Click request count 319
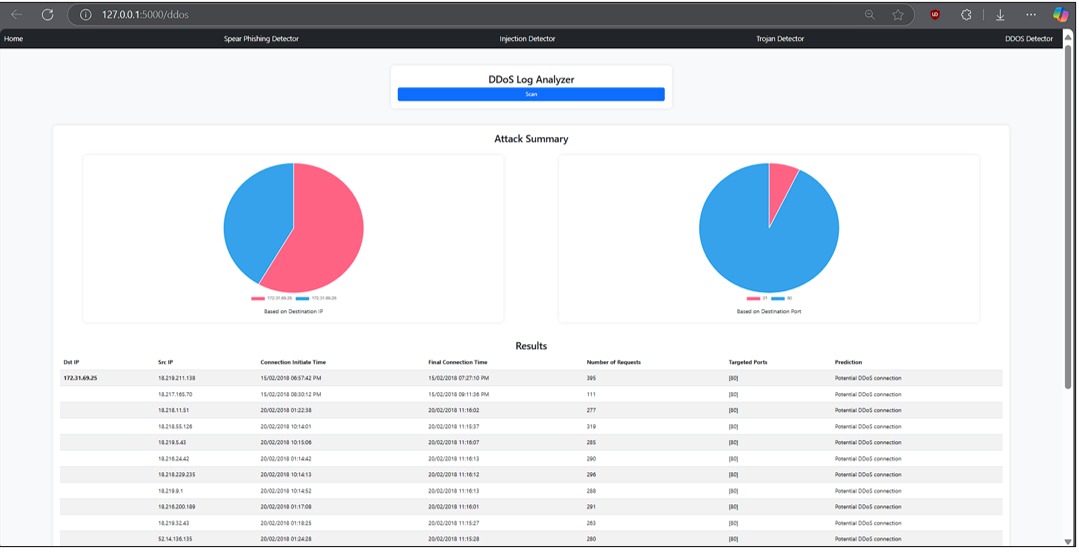The height and width of the screenshot is (553, 1079). 591,427
